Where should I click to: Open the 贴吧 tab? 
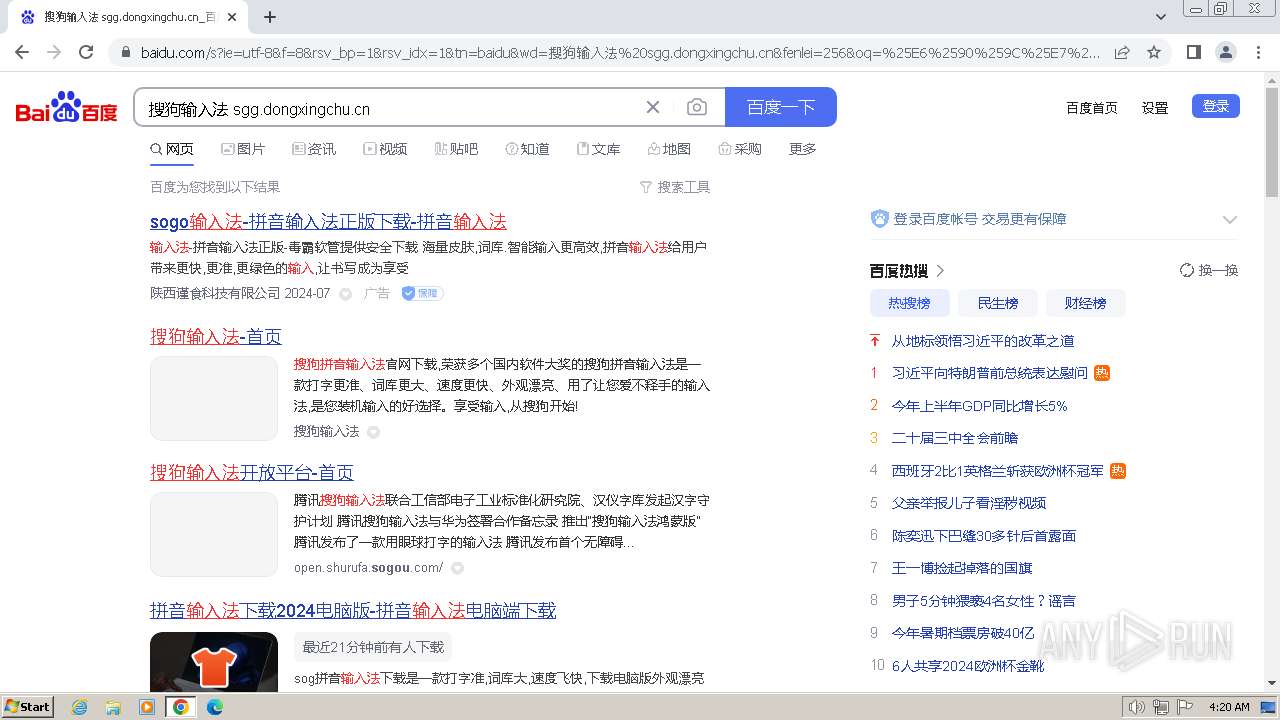456,149
